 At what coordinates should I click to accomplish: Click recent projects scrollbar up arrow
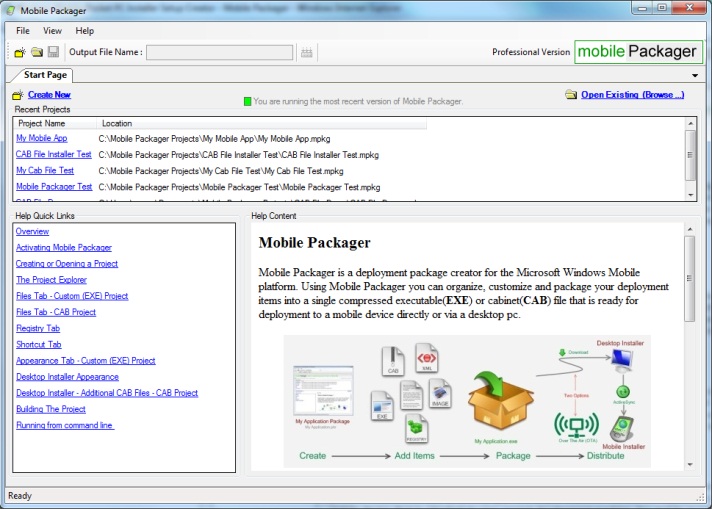(690, 124)
